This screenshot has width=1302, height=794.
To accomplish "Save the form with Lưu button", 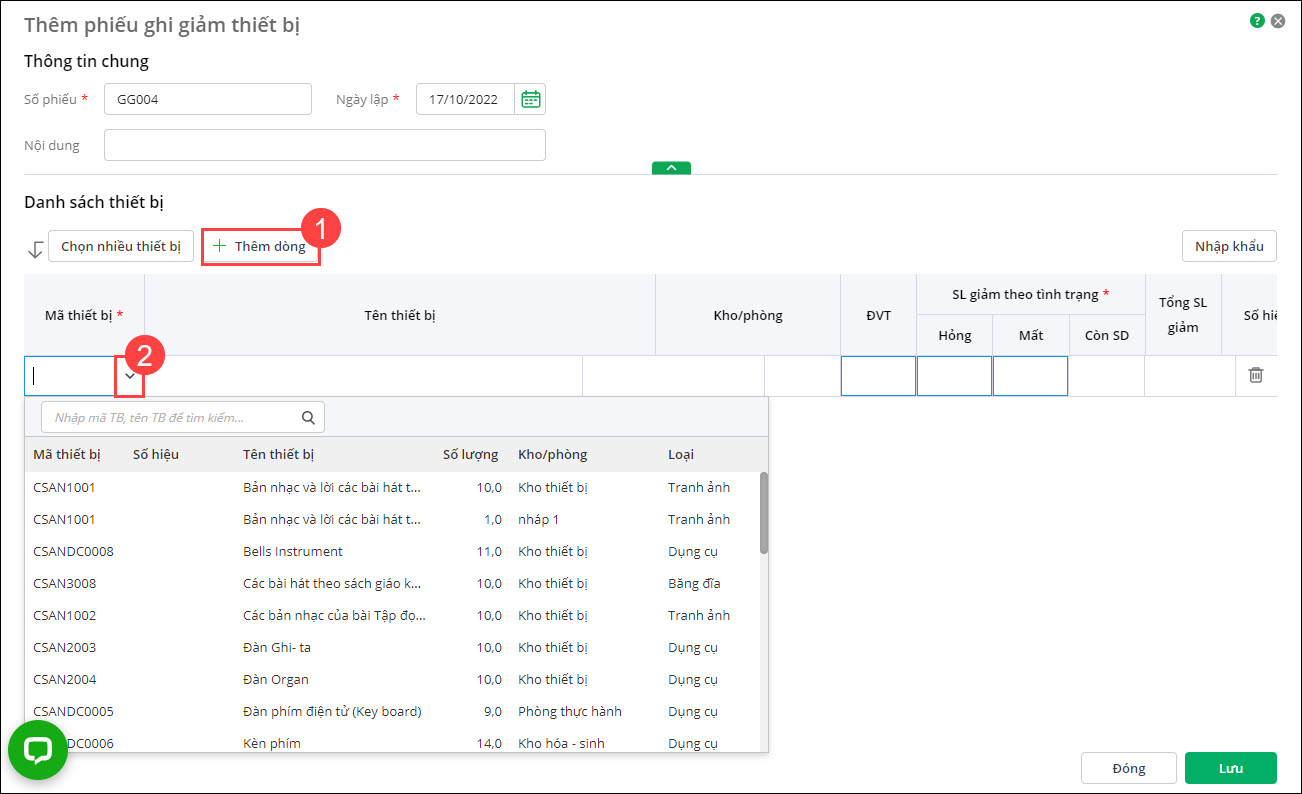I will [1231, 768].
